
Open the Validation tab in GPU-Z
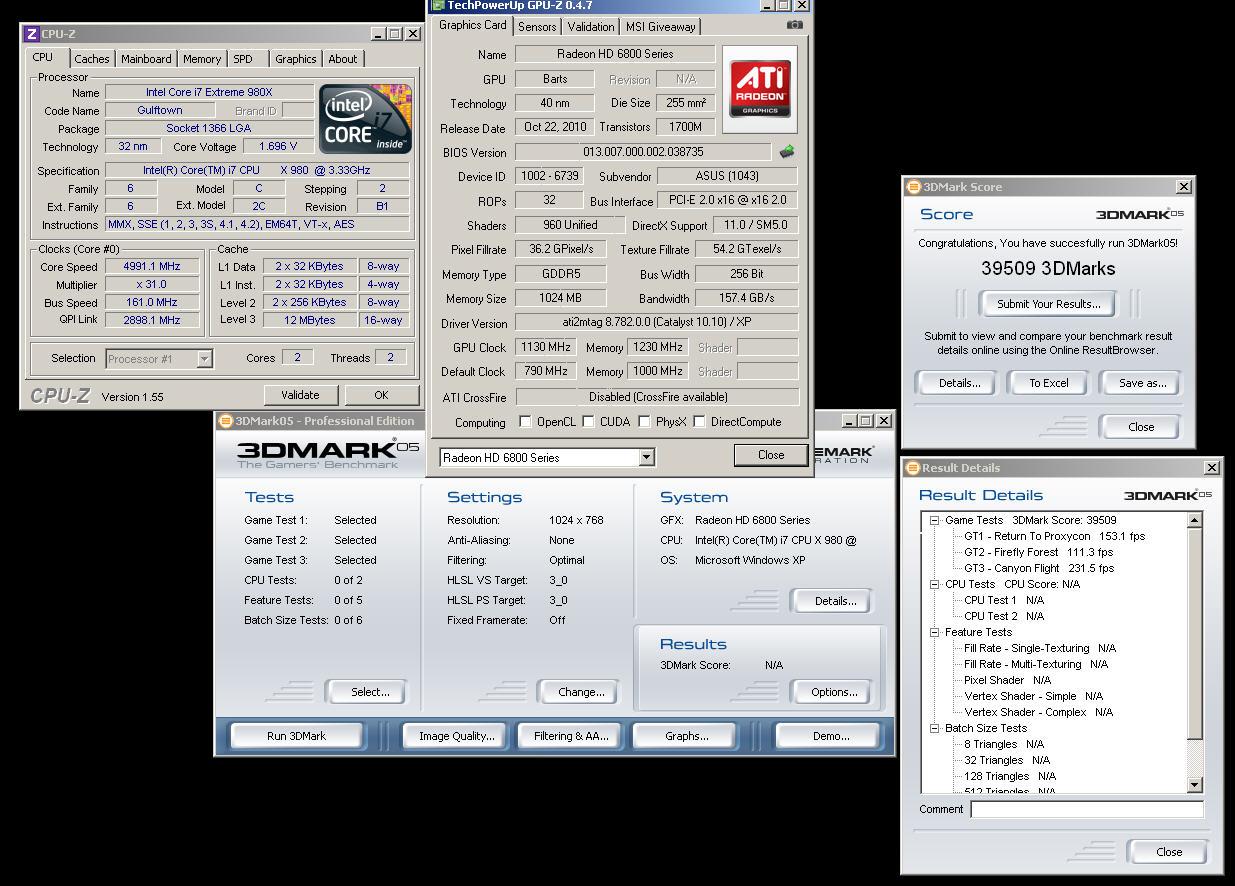pos(591,27)
